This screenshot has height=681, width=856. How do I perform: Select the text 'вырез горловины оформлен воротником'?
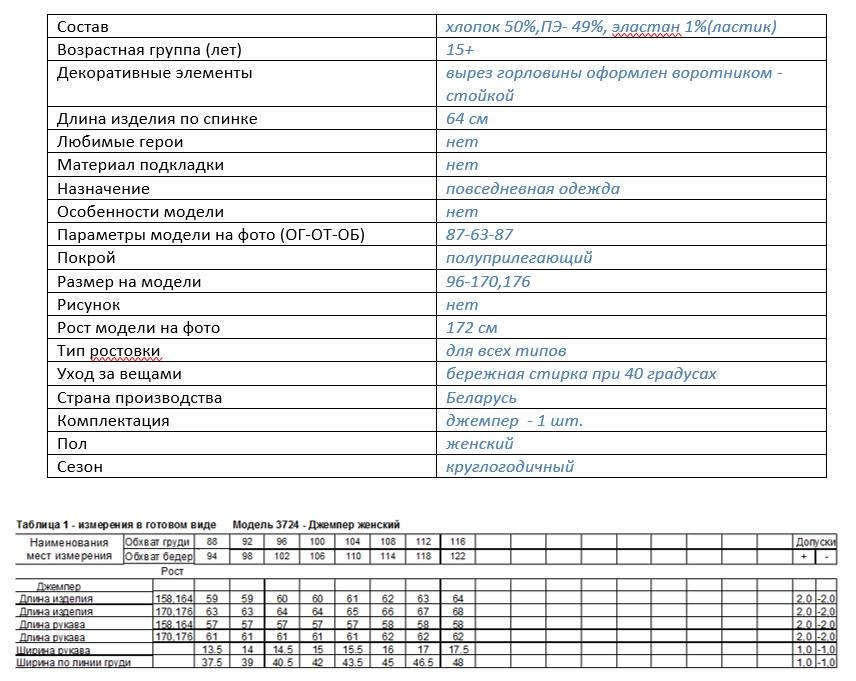[x=609, y=73]
